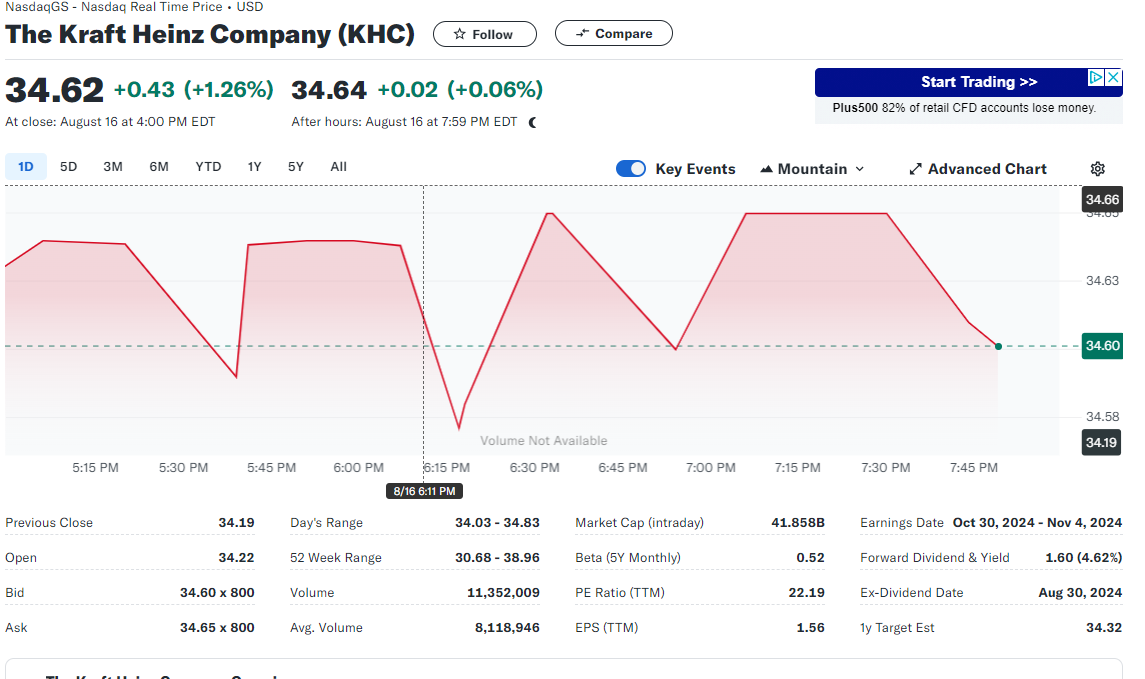The width and height of the screenshot is (1145, 679).
Task: Switch to 5D time range
Action: point(68,167)
